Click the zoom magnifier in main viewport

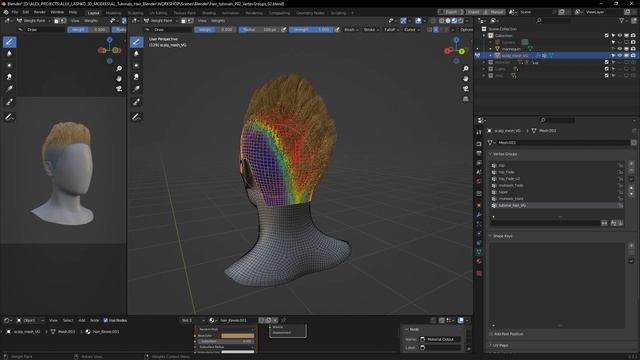[466, 69]
